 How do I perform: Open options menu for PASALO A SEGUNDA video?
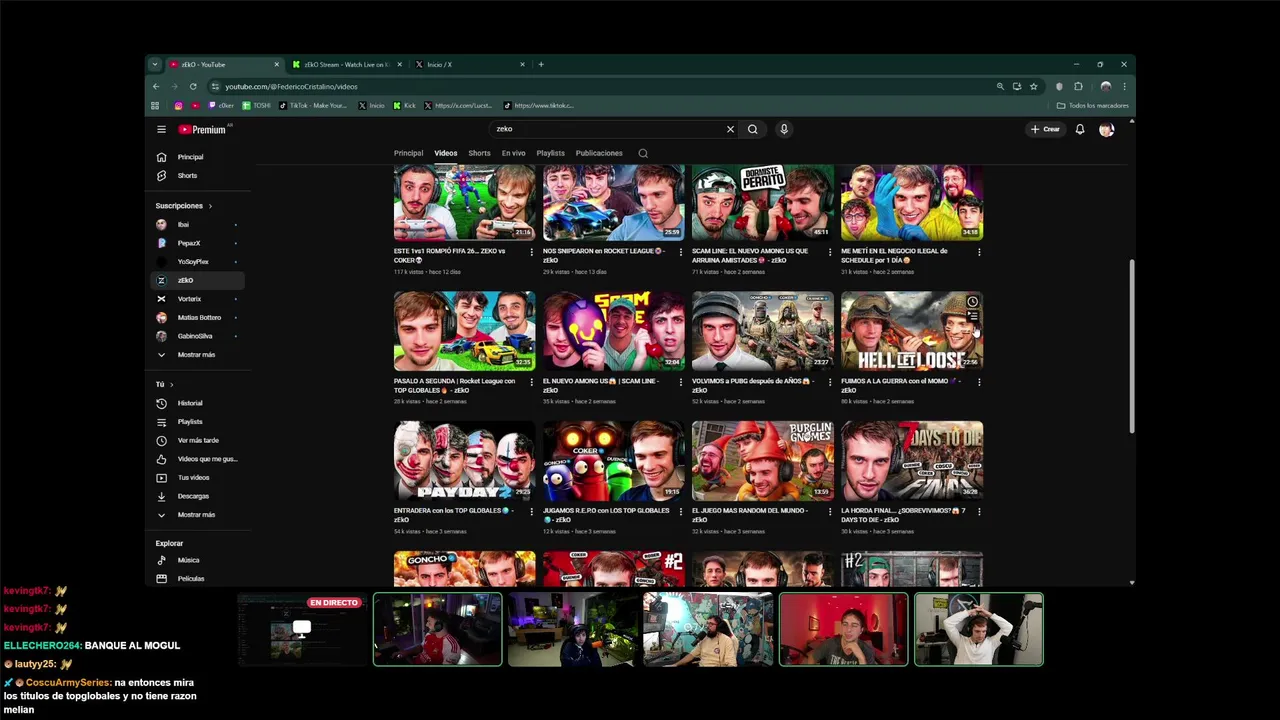(531, 382)
